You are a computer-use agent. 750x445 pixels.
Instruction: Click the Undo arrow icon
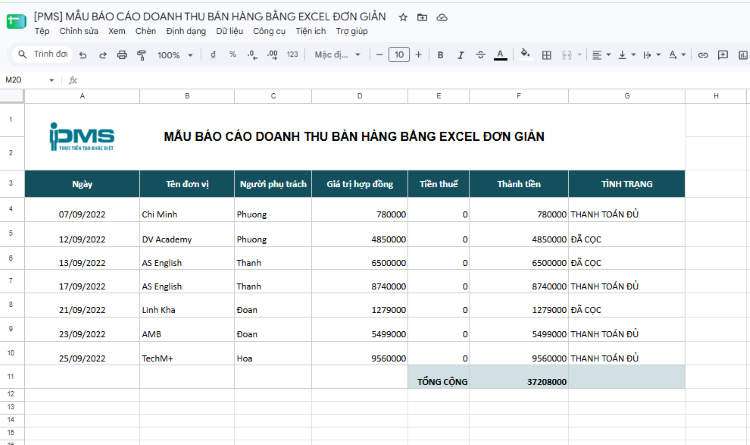point(83,55)
